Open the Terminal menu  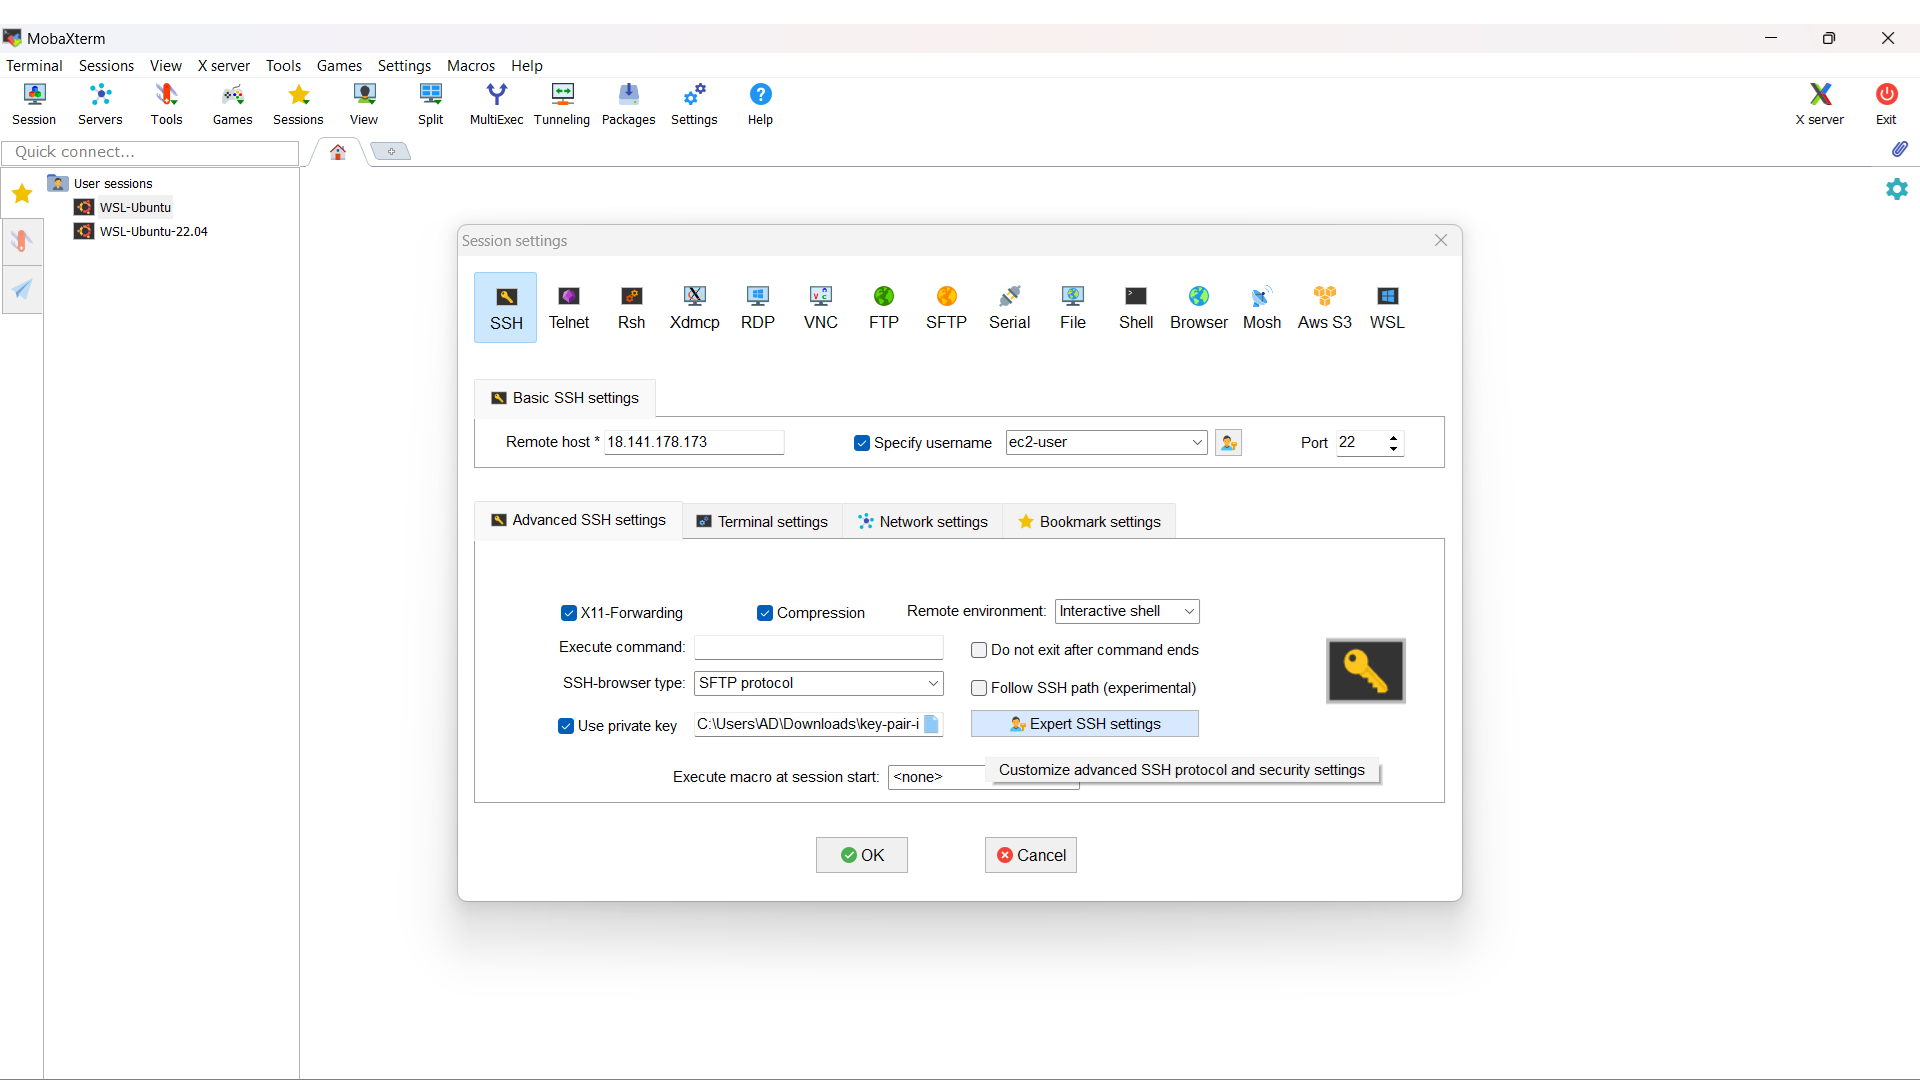(34, 66)
